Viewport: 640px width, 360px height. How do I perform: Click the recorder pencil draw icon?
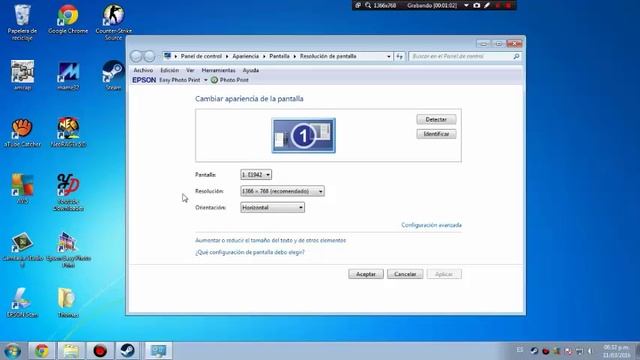pos(487,5)
